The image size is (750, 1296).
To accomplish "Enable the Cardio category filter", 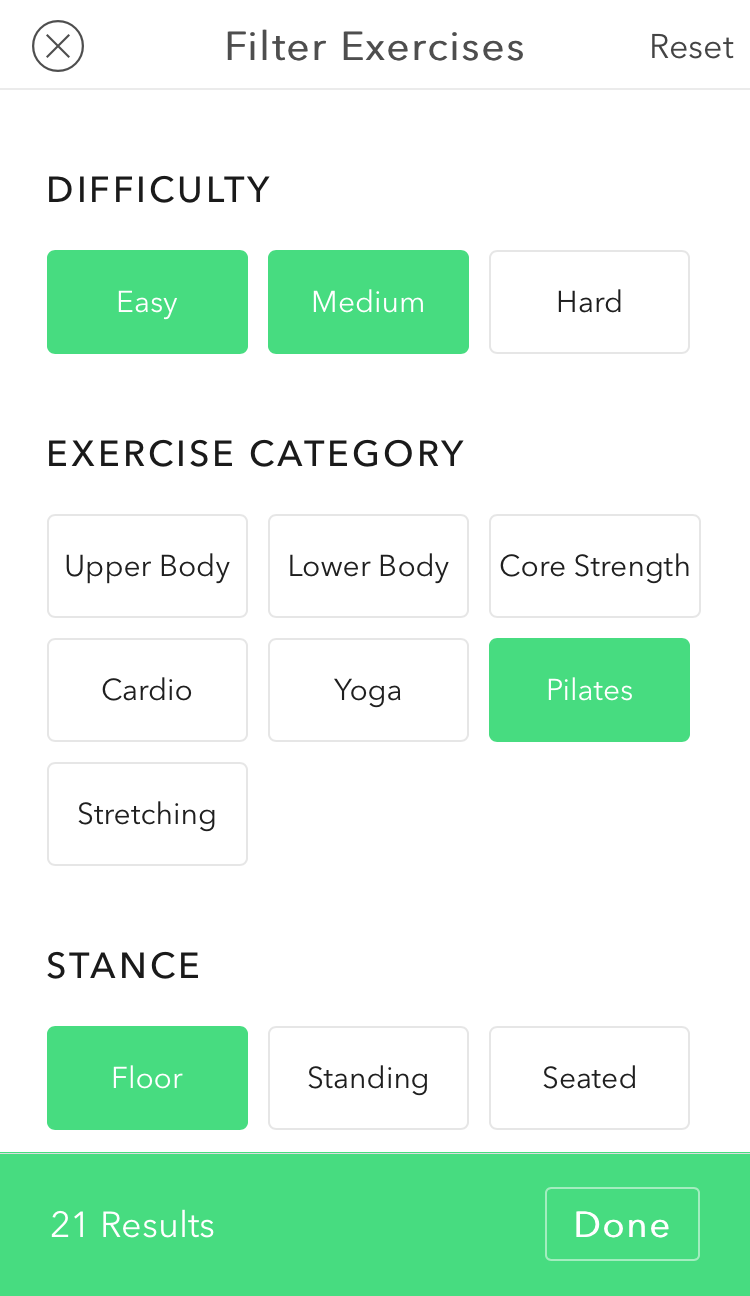I will 147,690.
